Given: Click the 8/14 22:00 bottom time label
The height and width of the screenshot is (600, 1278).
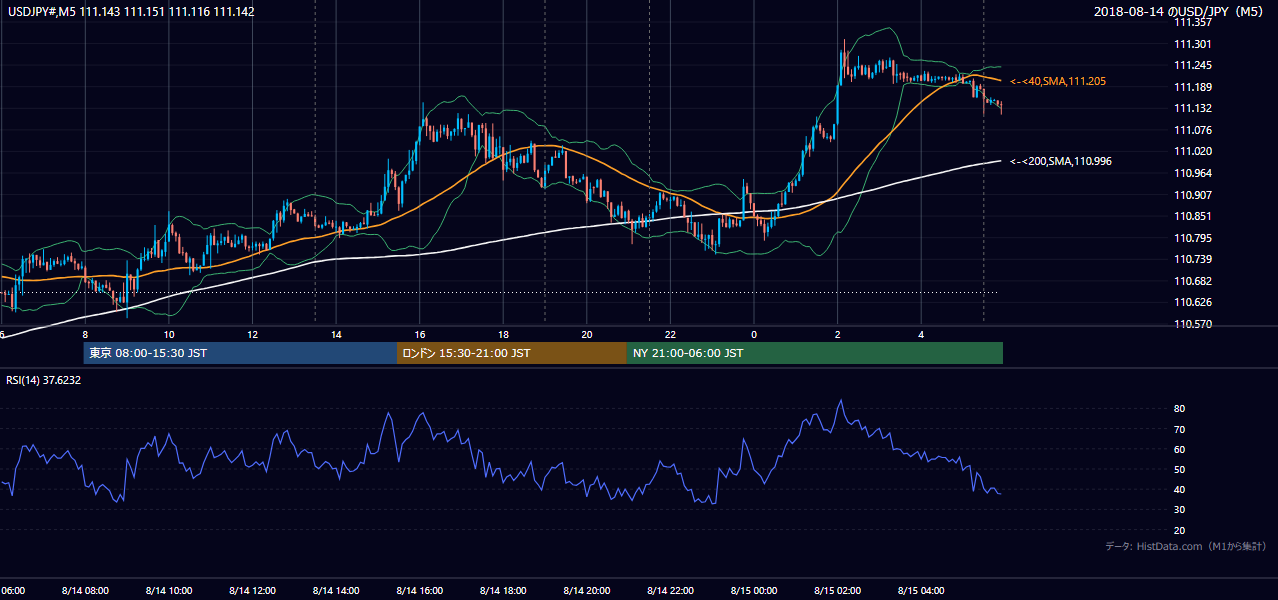Looking at the screenshot, I should [x=670, y=590].
